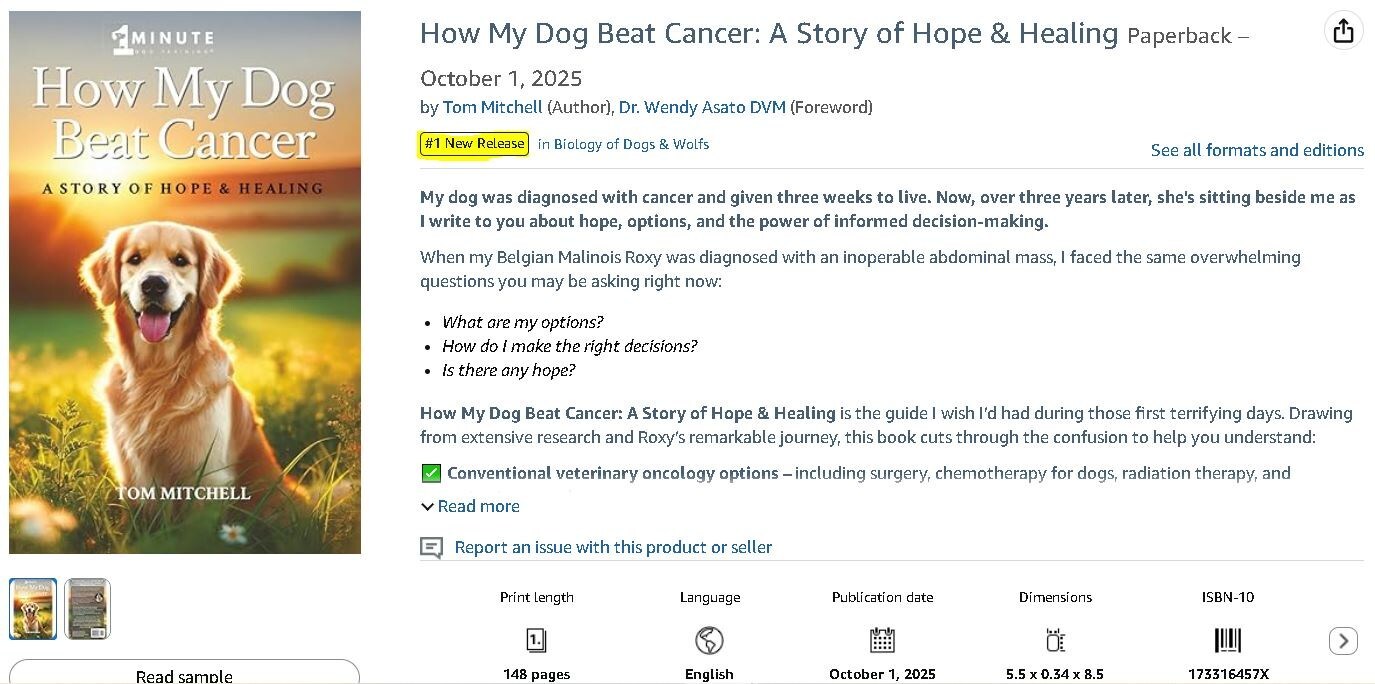This screenshot has width=1375, height=684.
Task: Report an issue with this product
Action: (x=612, y=547)
